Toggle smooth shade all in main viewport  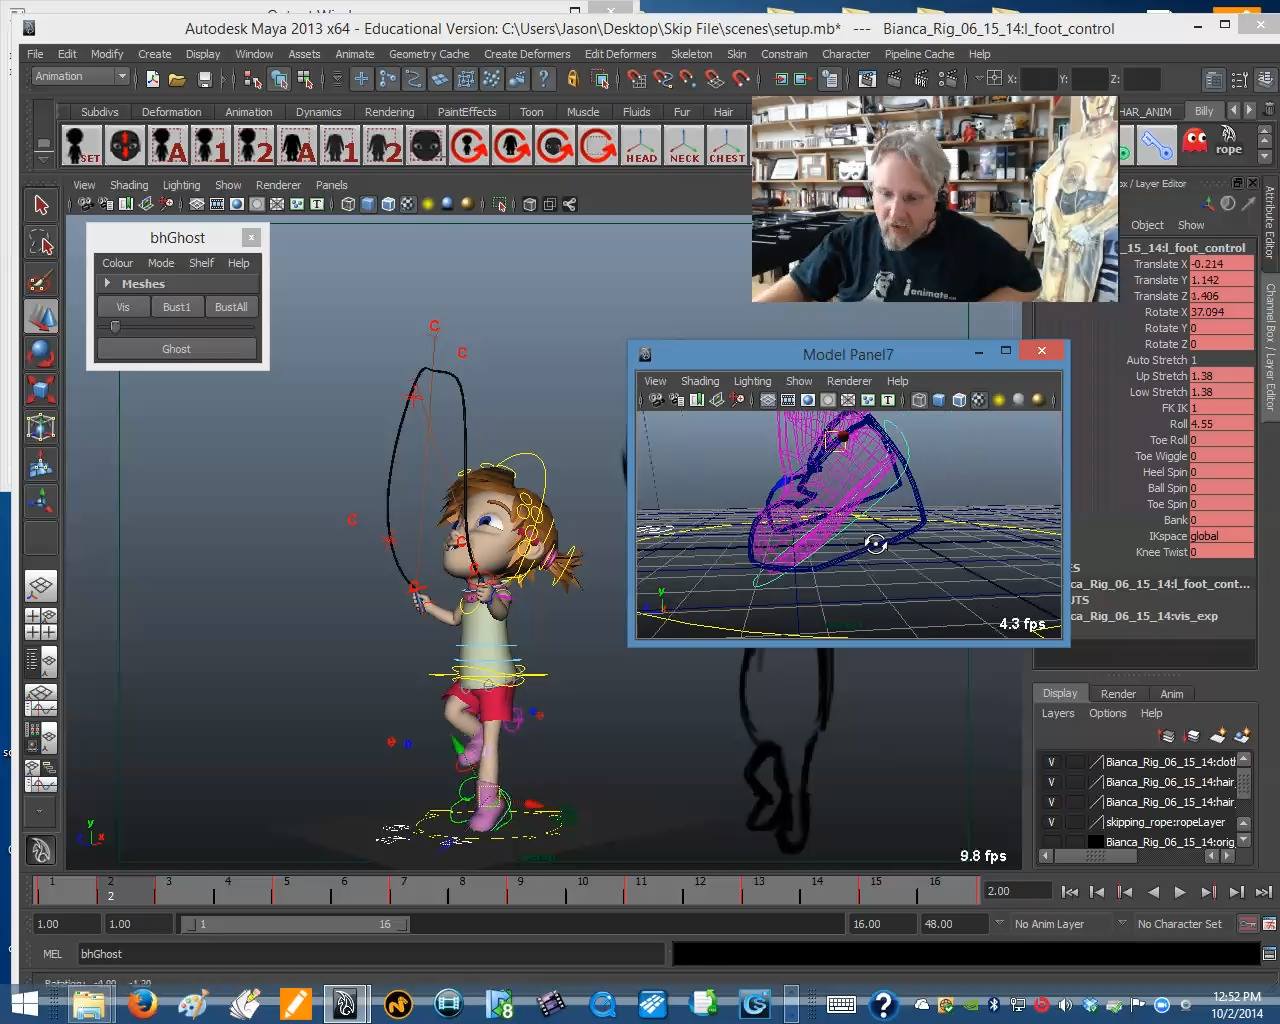coord(368,204)
